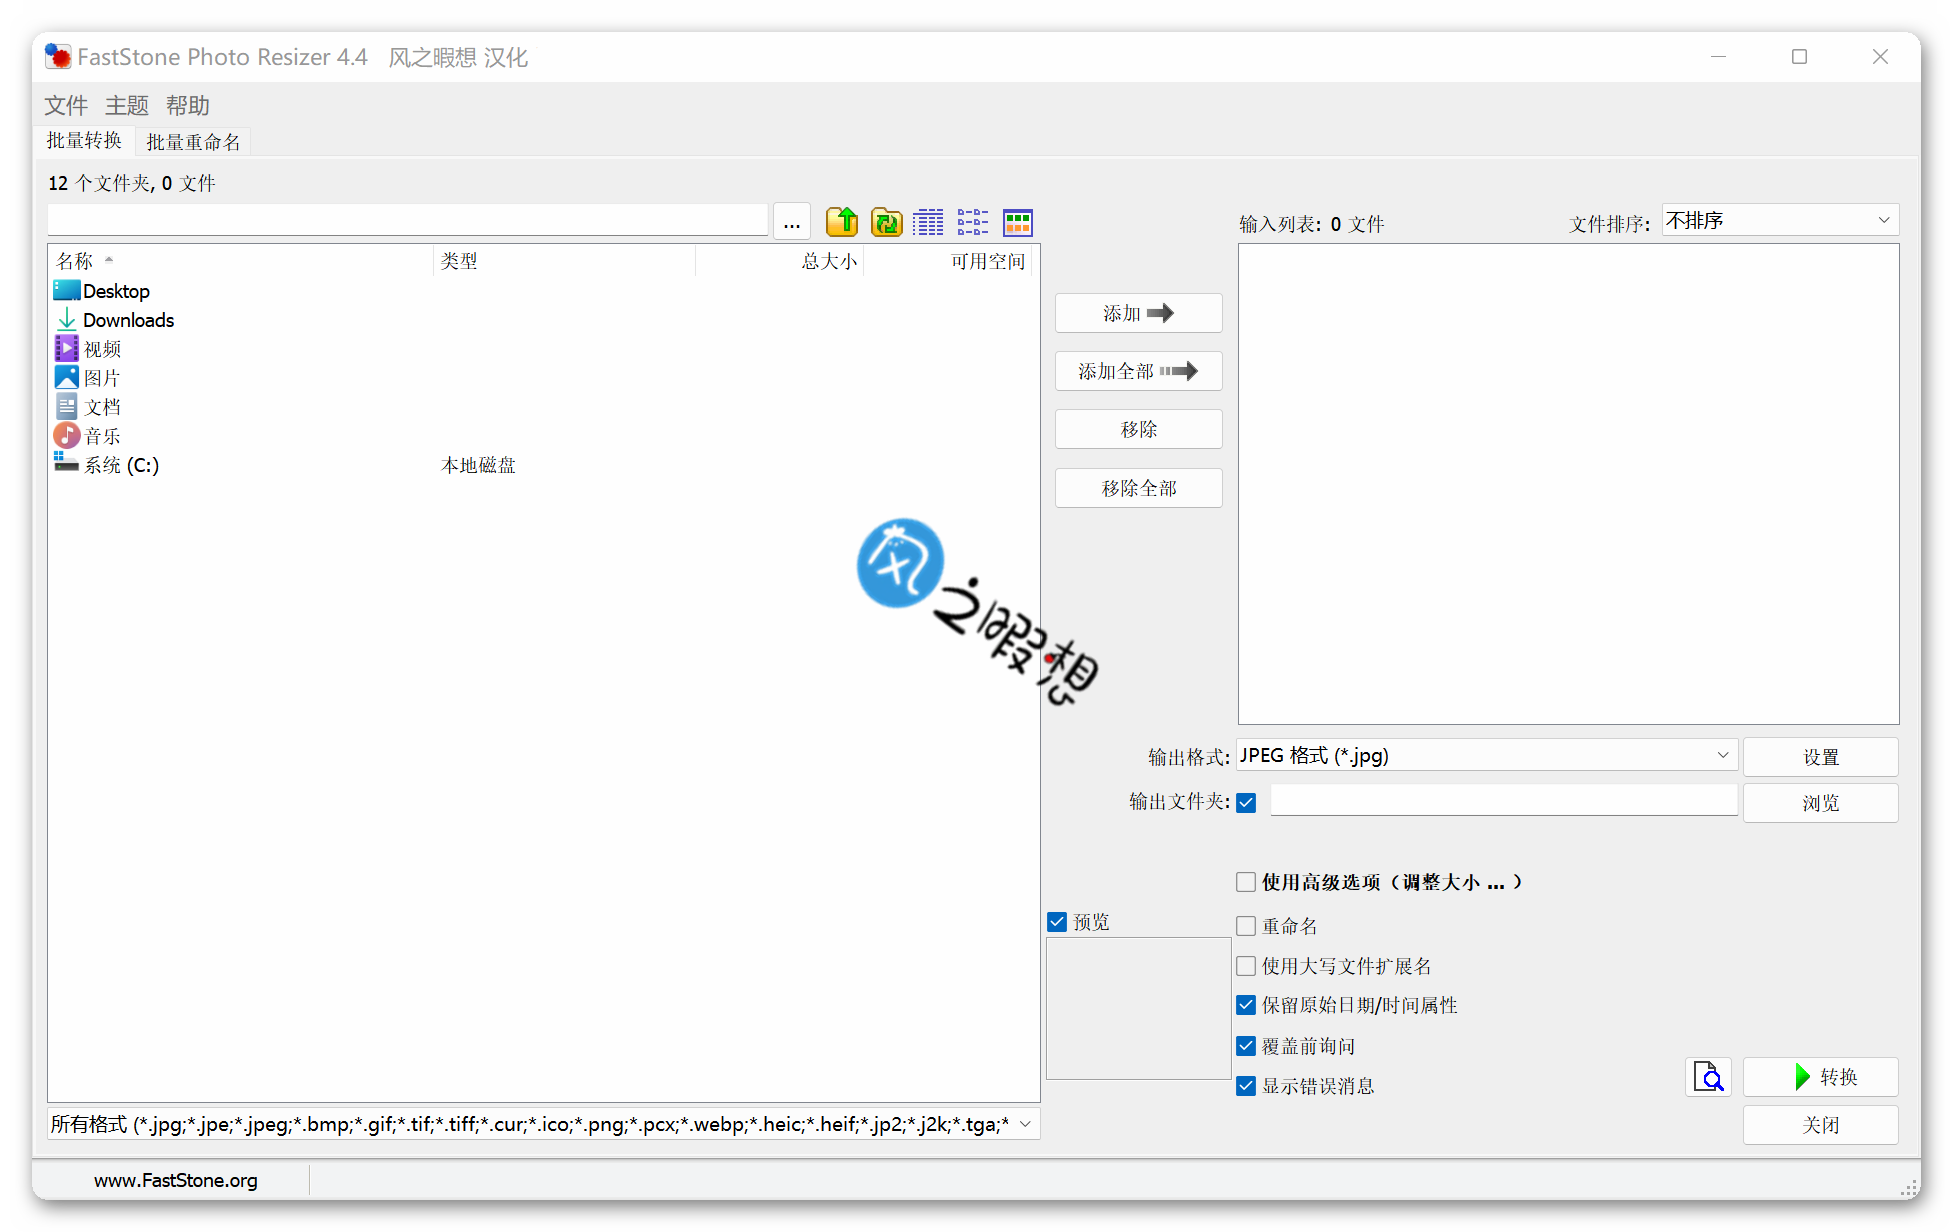Switch to 批量重命名 tab
This screenshot has width=1953, height=1232.
(x=193, y=142)
